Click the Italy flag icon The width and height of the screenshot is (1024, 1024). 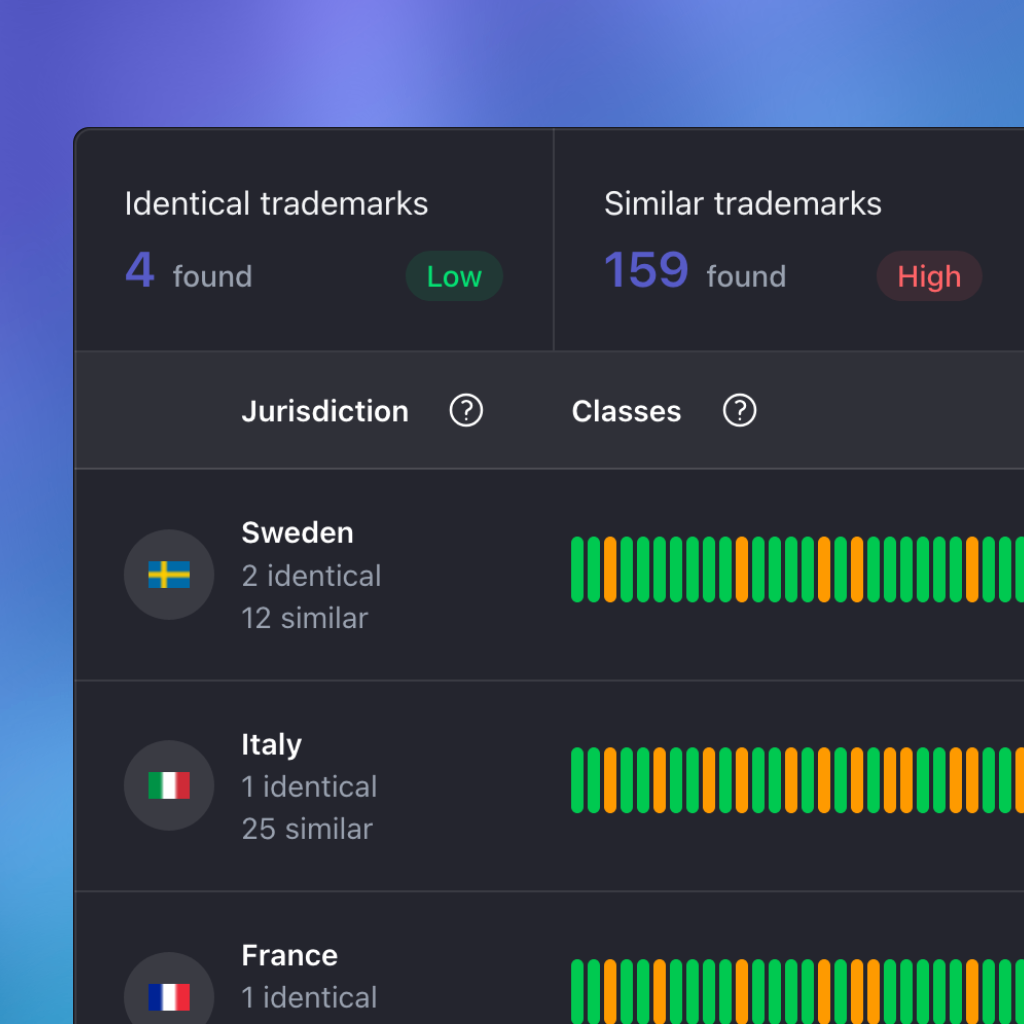tap(169, 785)
